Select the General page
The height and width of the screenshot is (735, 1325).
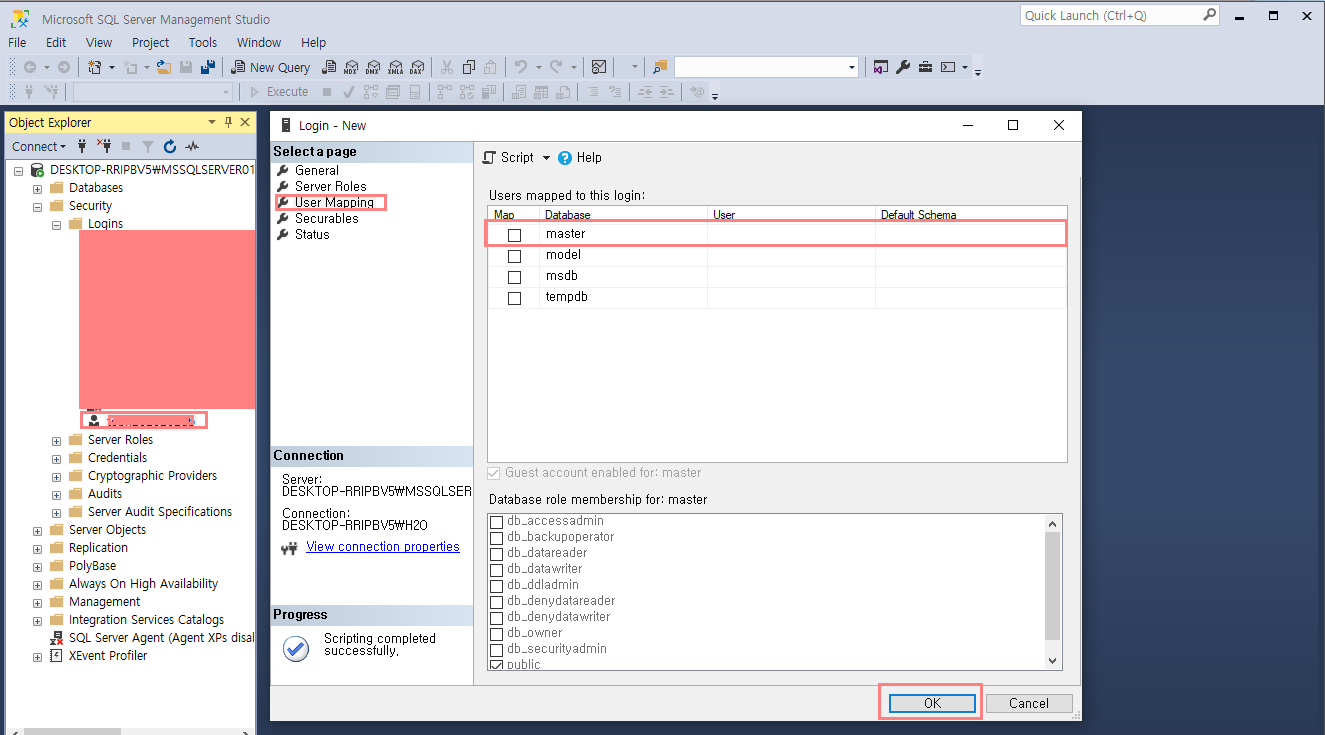(x=317, y=170)
